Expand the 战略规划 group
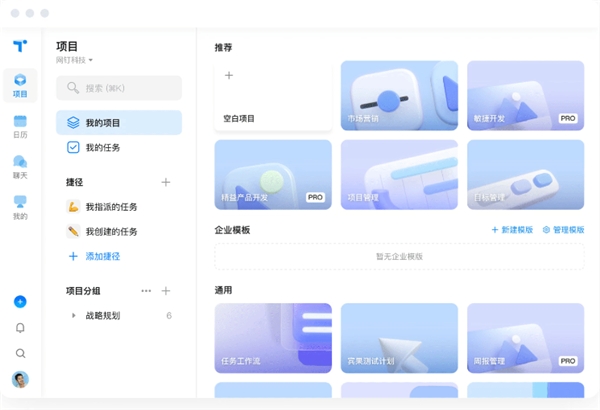The image size is (600, 410). click(x=73, y=315)
